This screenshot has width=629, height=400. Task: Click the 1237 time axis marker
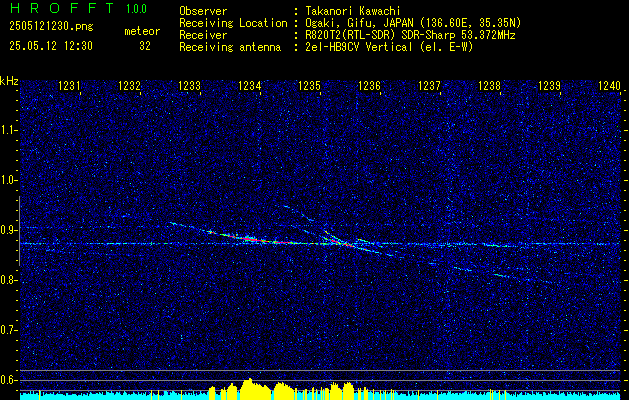point(429,85)
